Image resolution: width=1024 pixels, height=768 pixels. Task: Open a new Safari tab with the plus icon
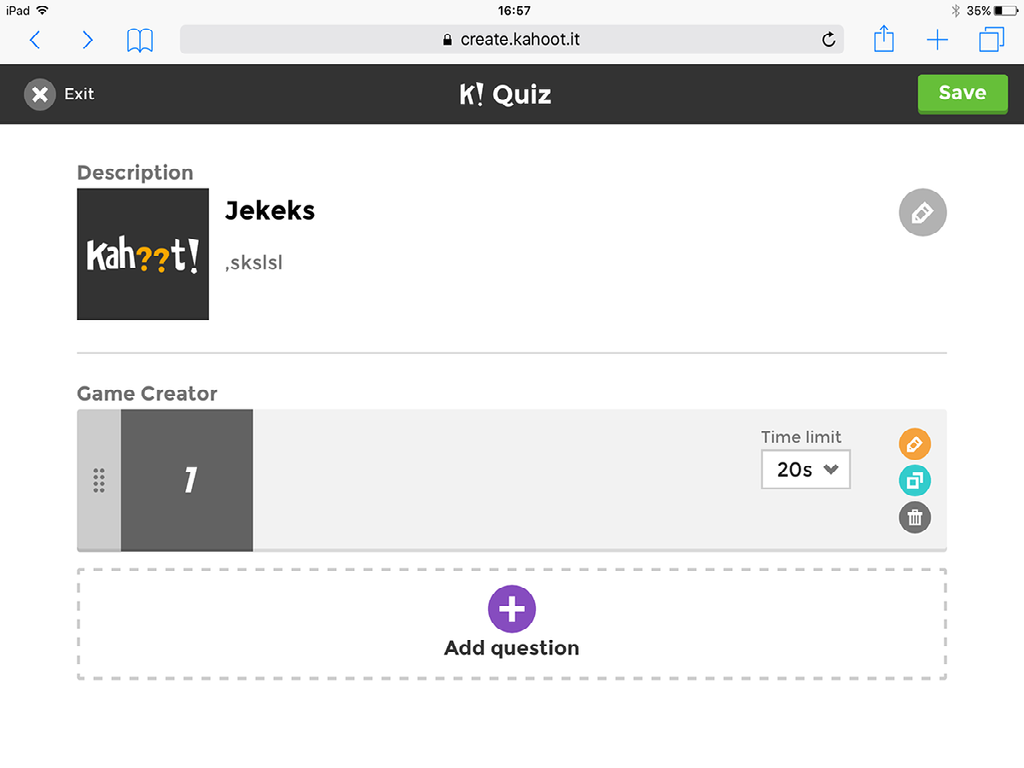(x=937, y=40)
